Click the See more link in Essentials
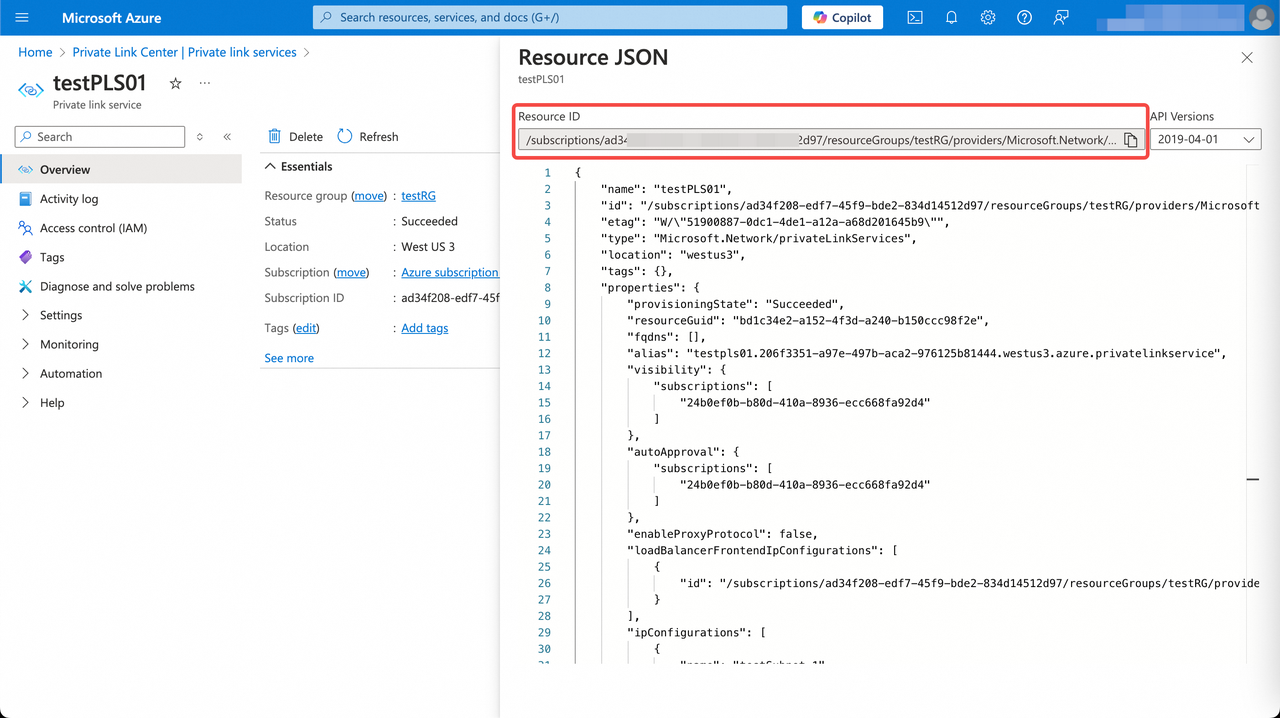Image resolution: width=1280 pixels, height=718 pixels. click(x=289, y=357)
